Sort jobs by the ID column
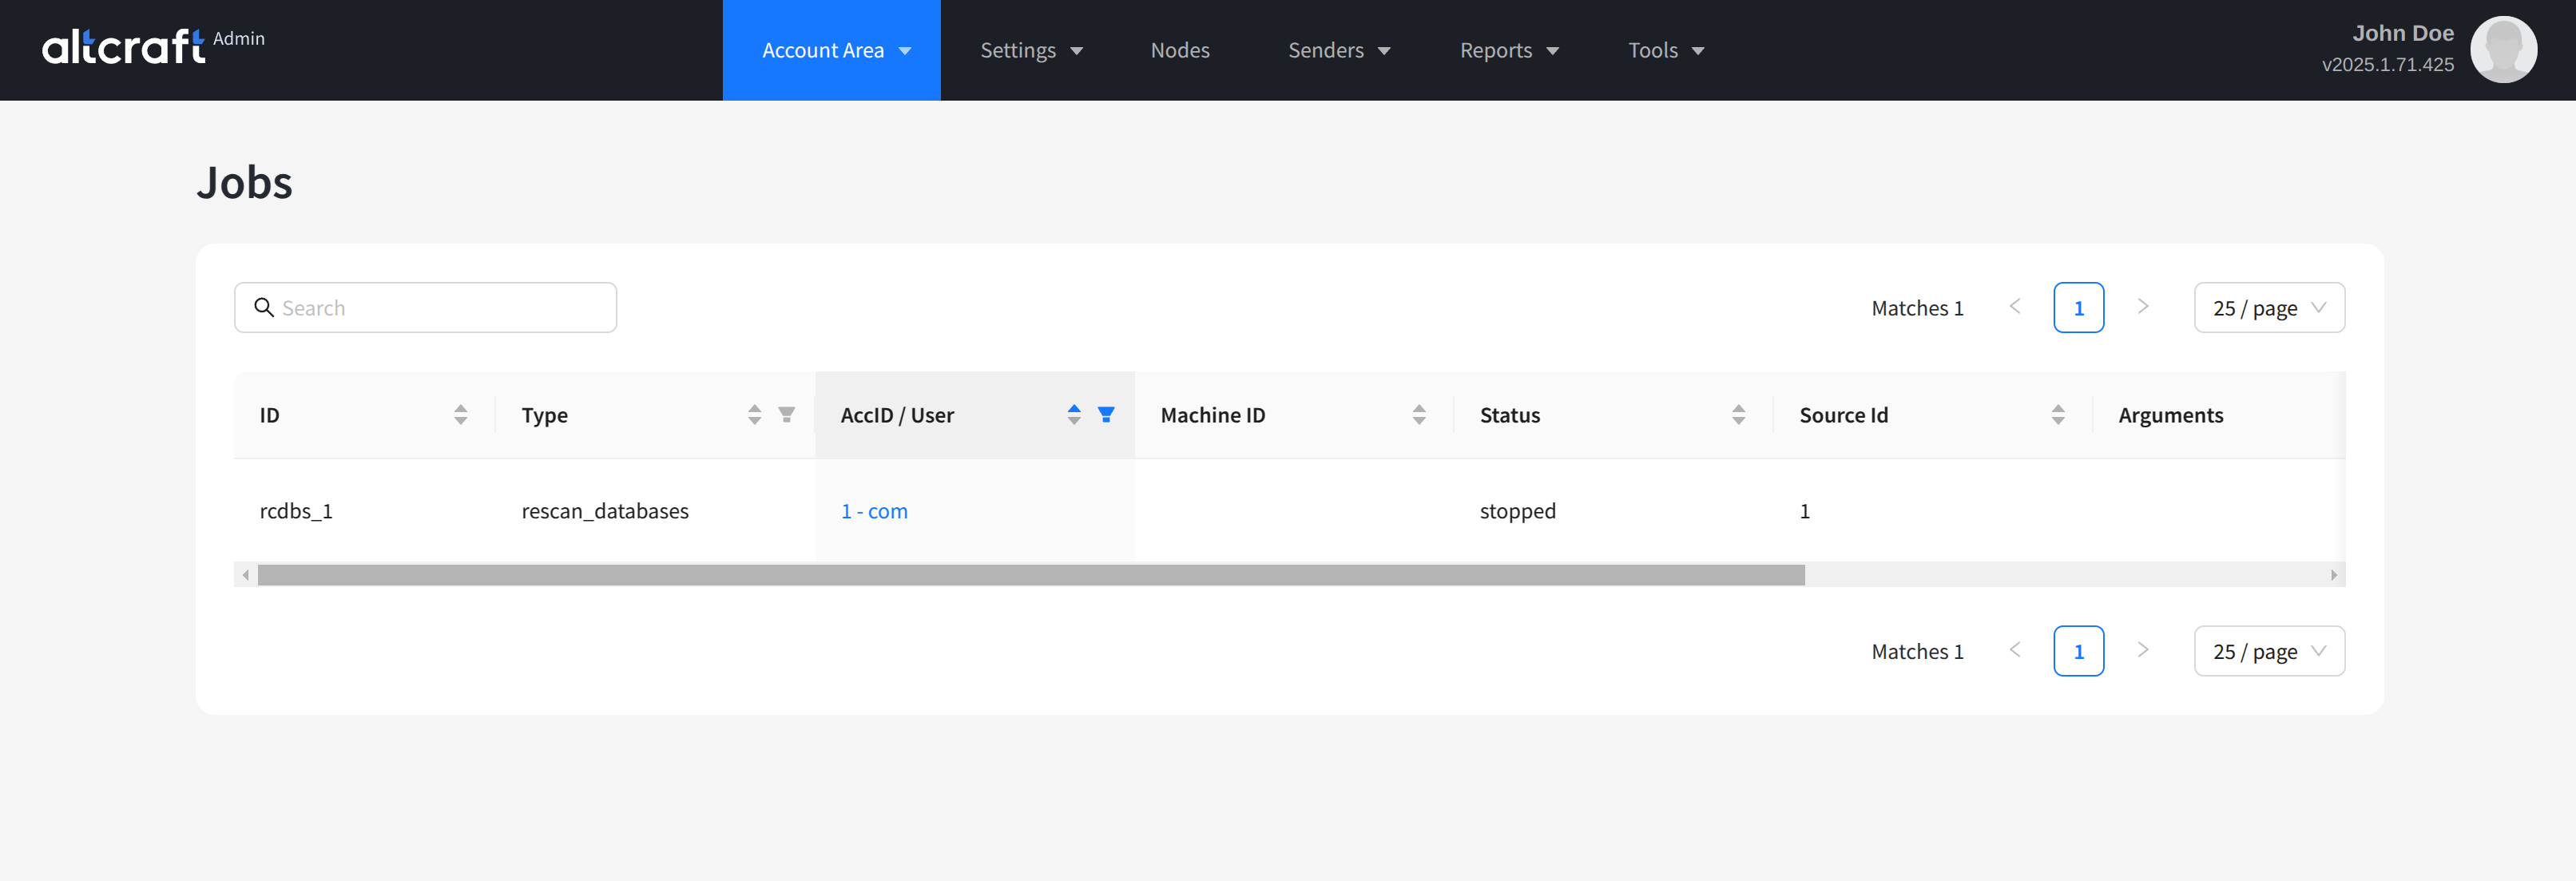The image size is (2576, 881). [x=460, y=414]
